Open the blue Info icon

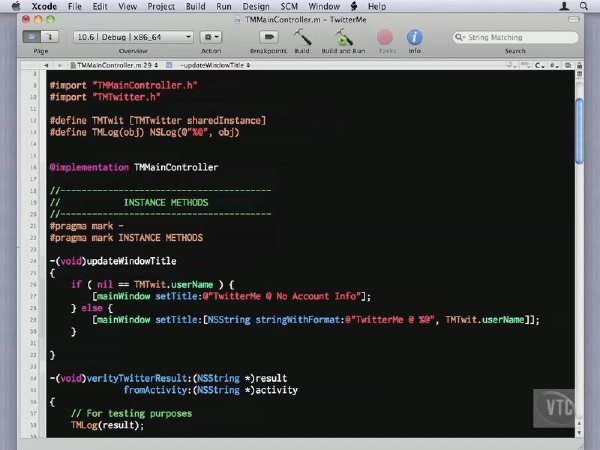(x=414, y=38)
